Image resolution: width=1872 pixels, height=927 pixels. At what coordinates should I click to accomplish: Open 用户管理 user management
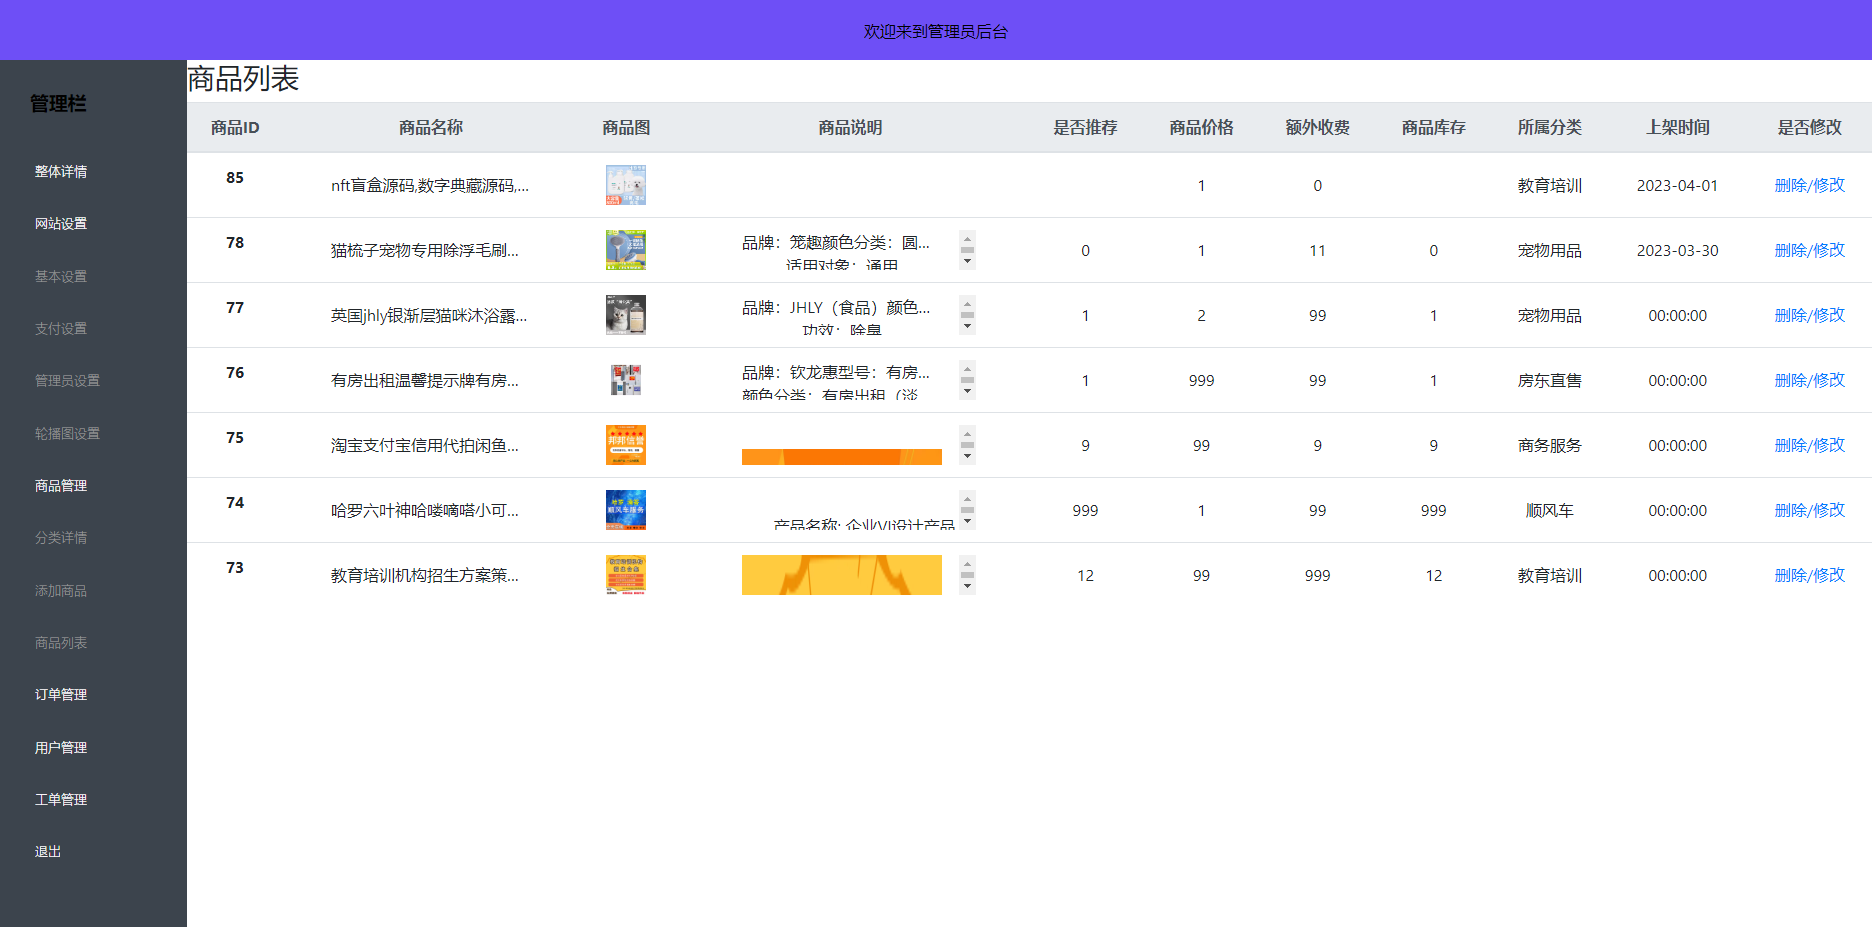click(61, 747)
